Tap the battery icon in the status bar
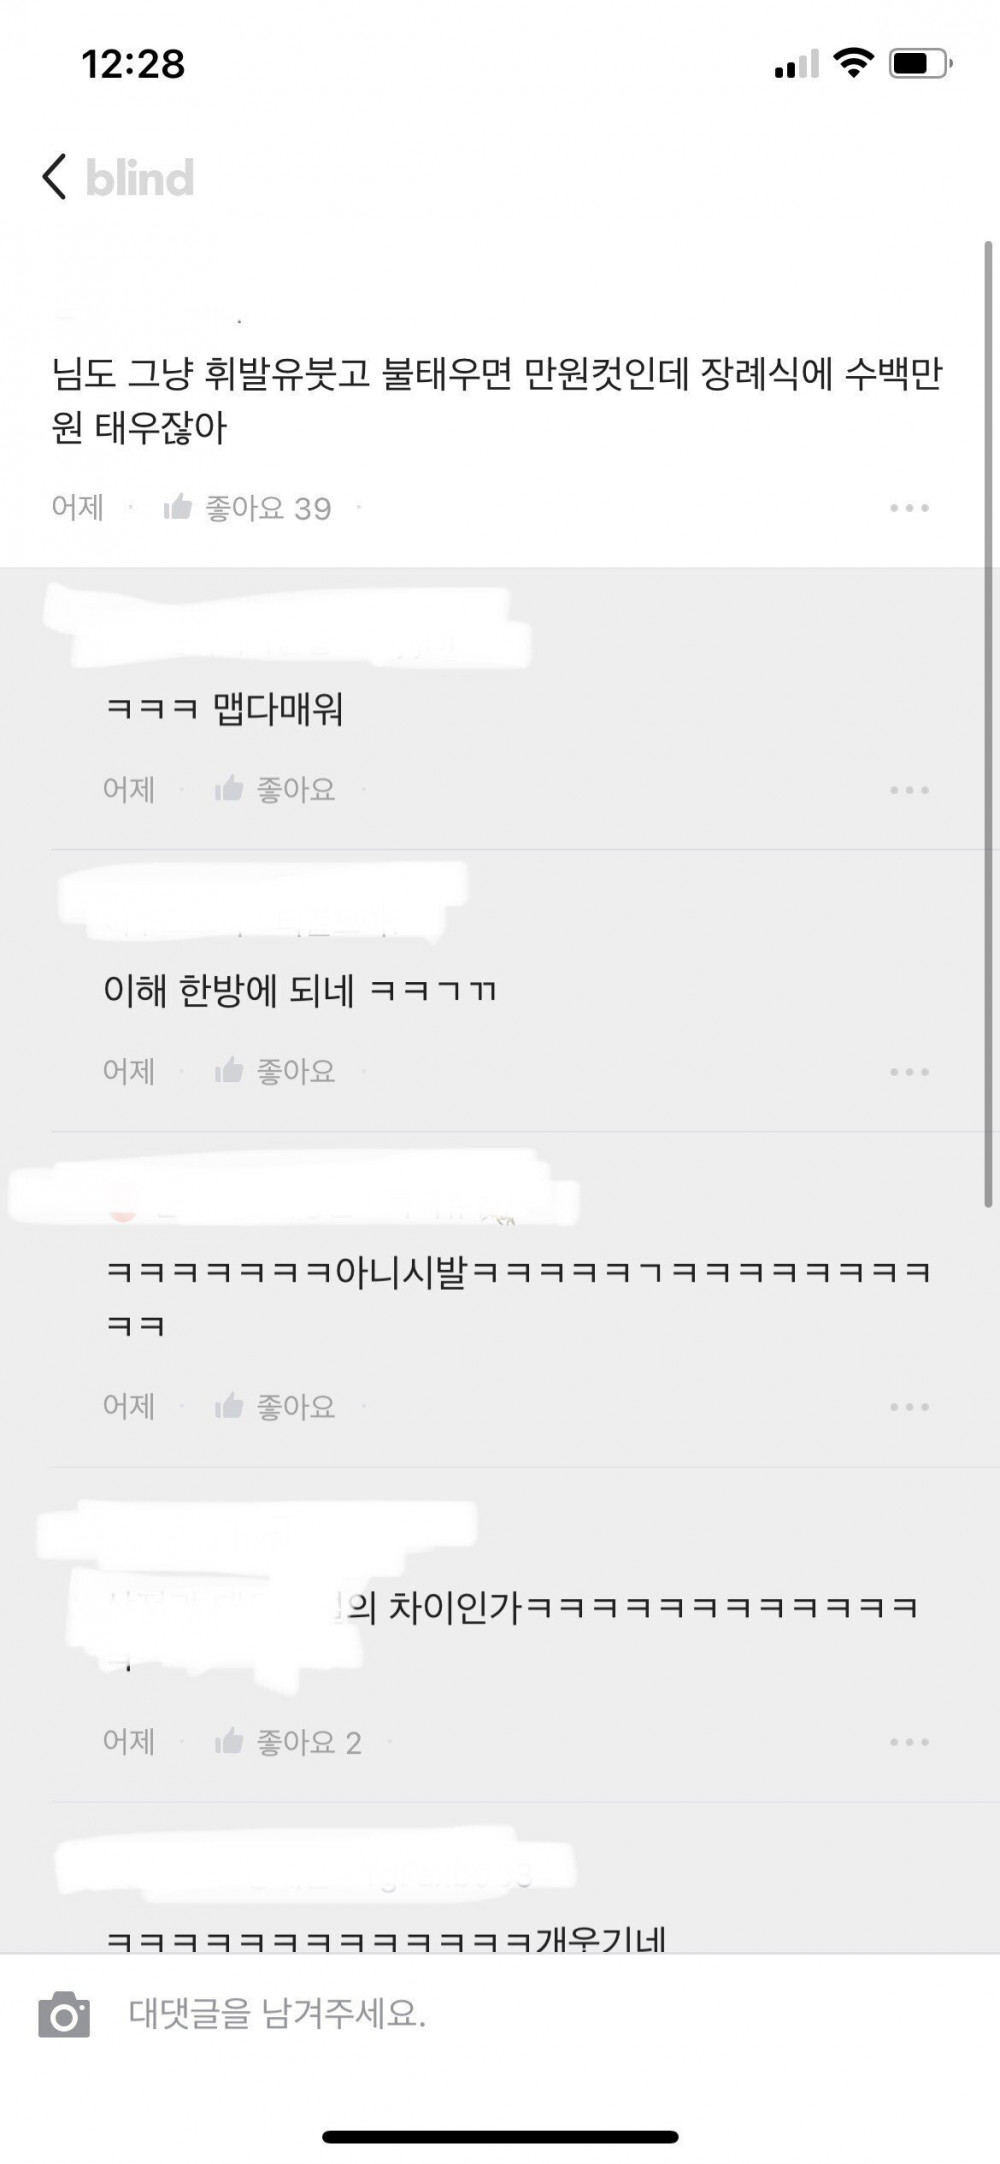This screenshot has width=1000, height=2164. click(920, 64)
